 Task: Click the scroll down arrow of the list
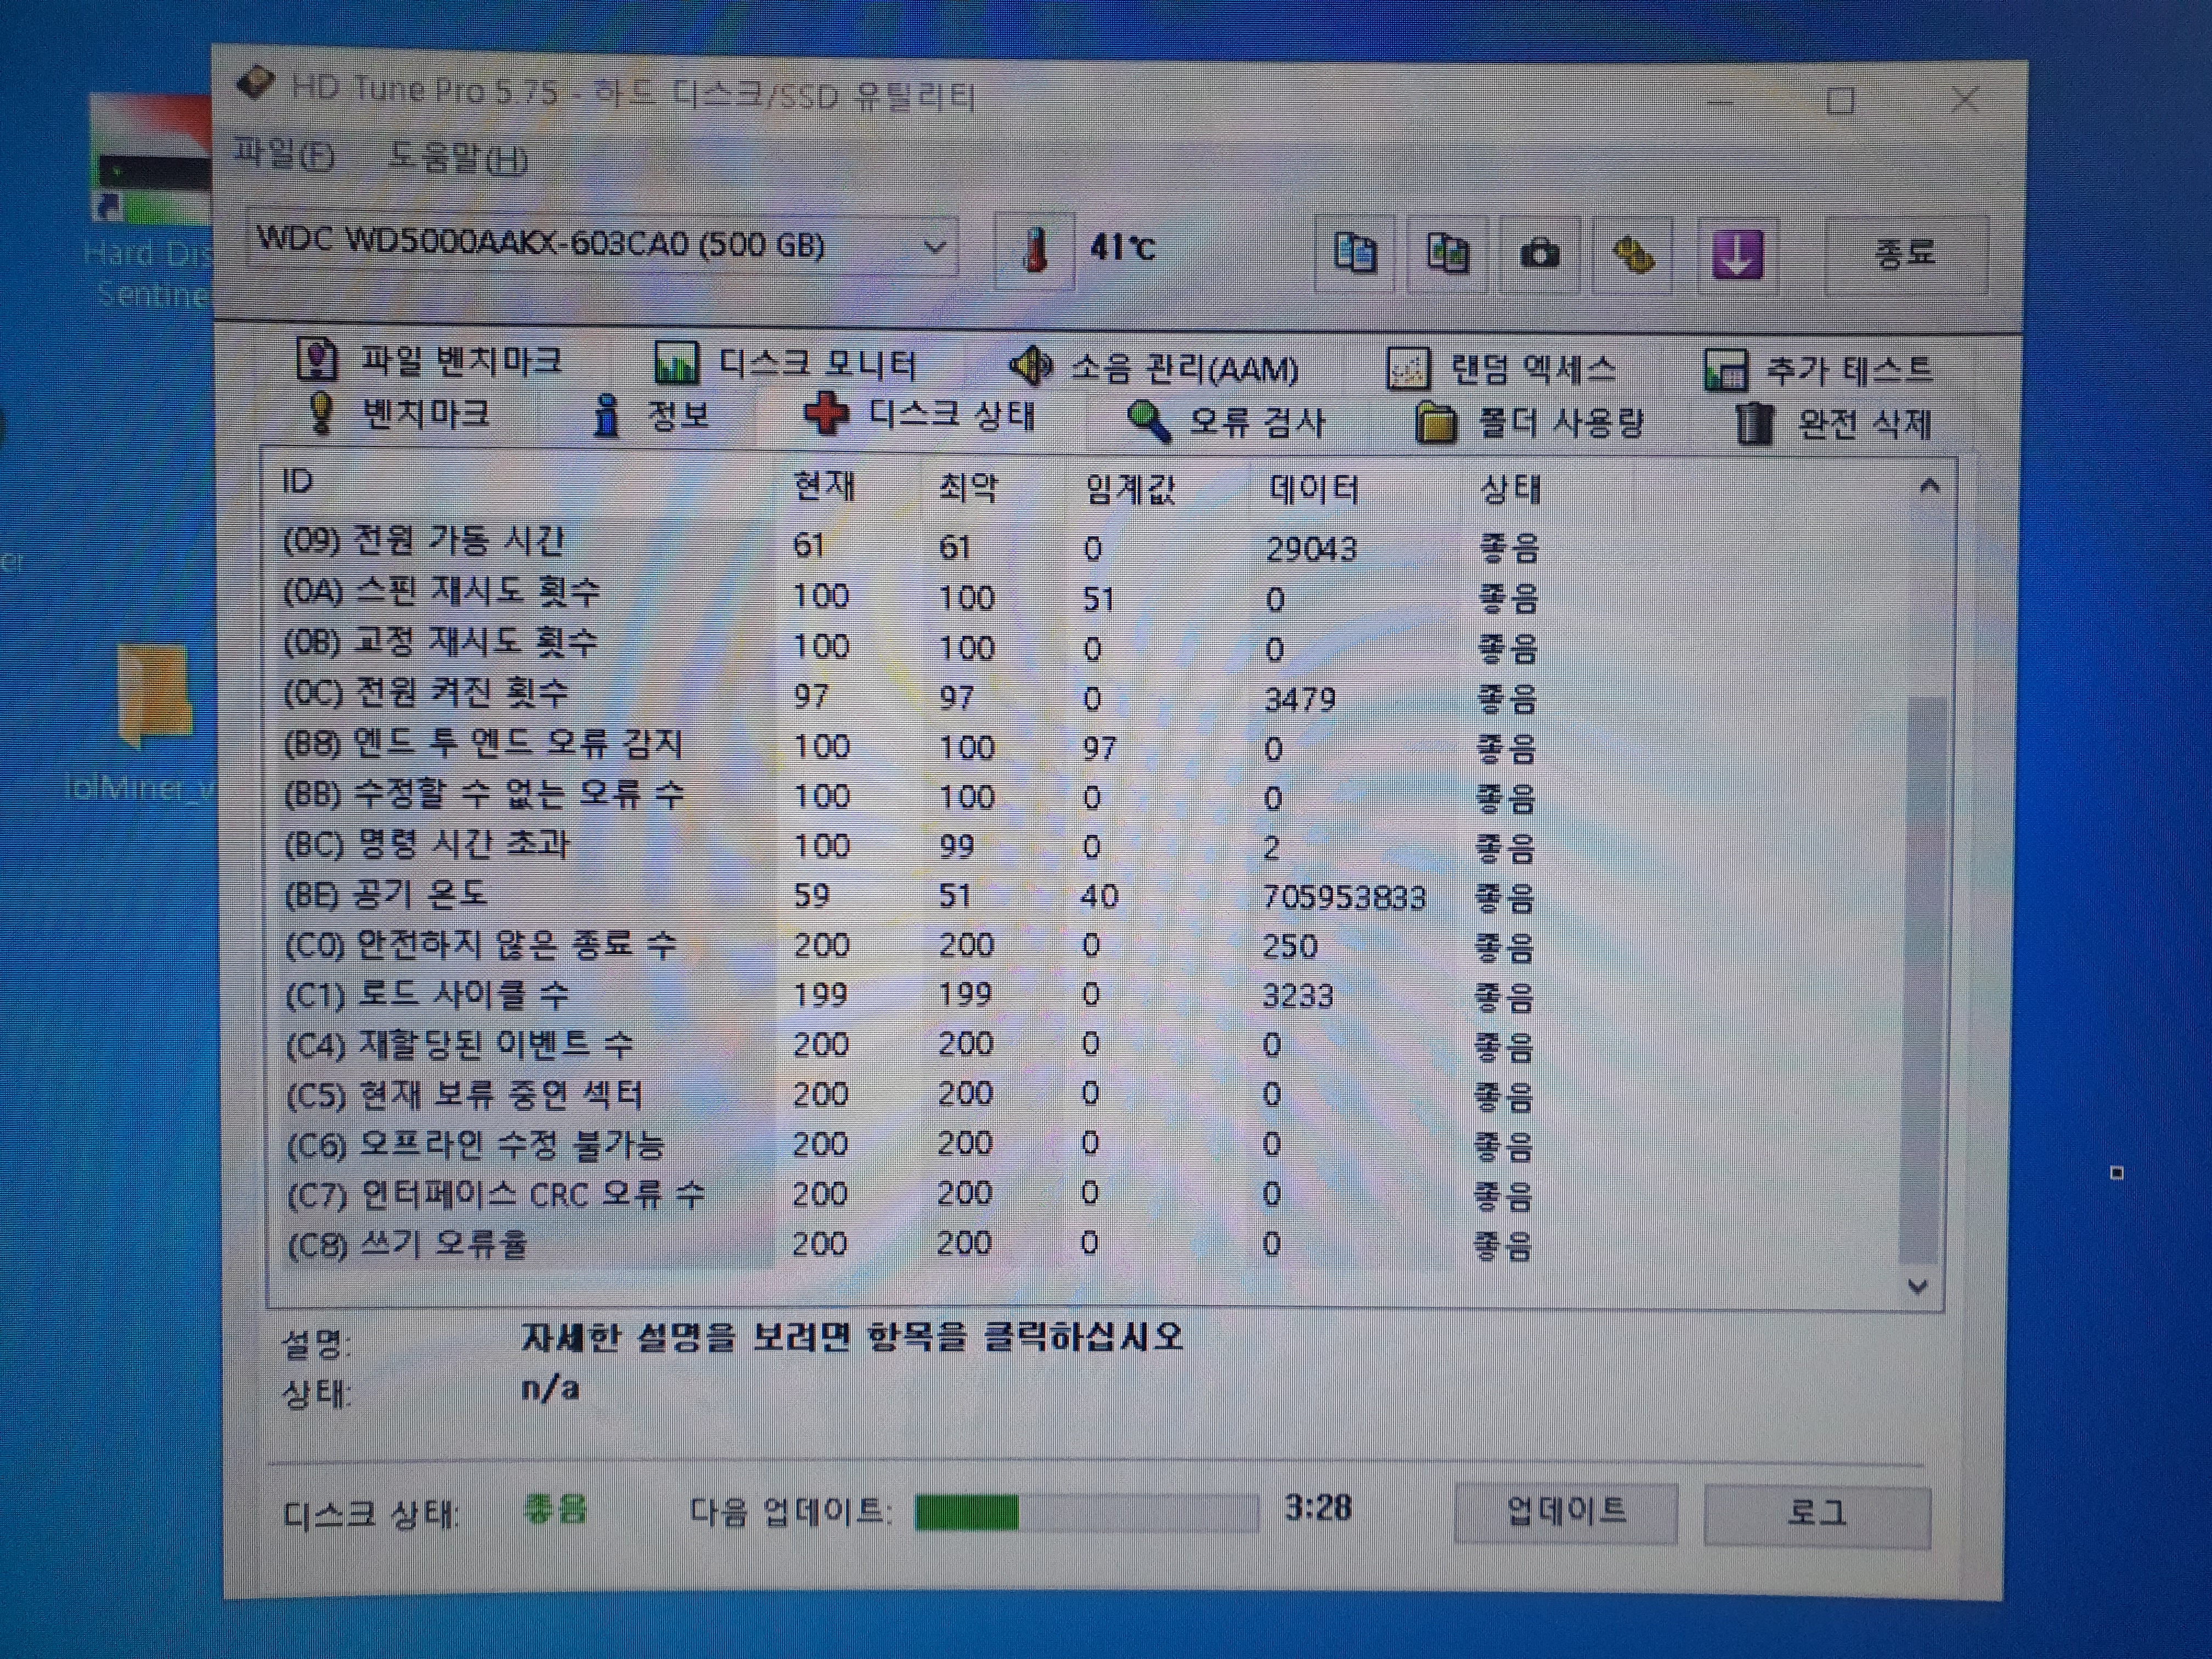coord(1917,1286)
